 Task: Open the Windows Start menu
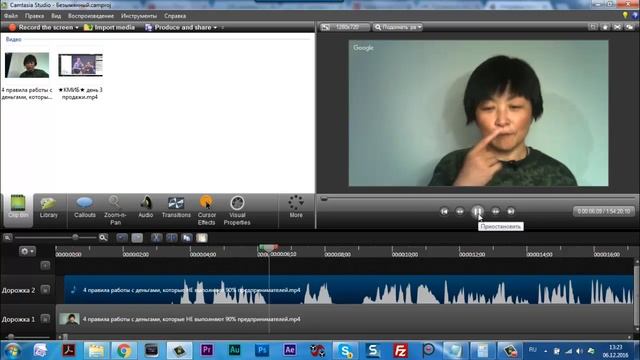(x=11, y=351)
